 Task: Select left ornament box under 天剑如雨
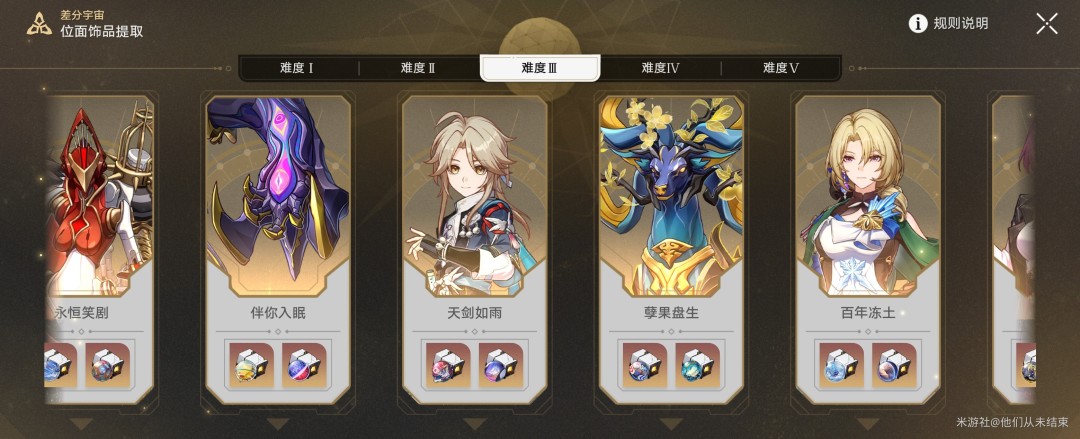pyautogui.click(x=448, y=365)
